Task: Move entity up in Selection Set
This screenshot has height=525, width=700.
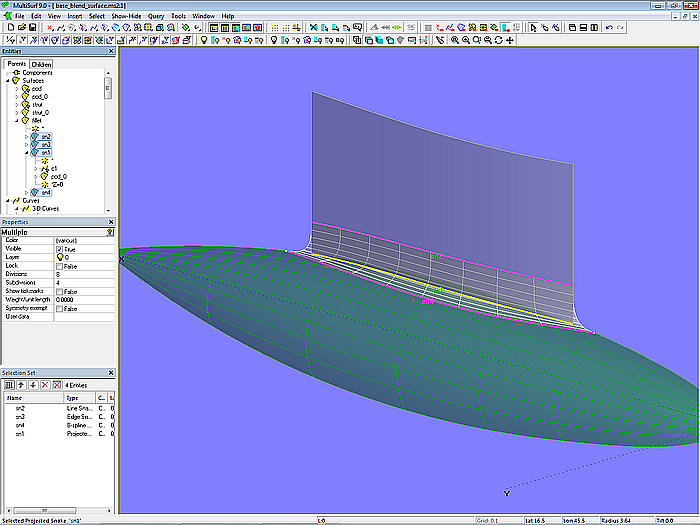Action: [x=20, y=384]
